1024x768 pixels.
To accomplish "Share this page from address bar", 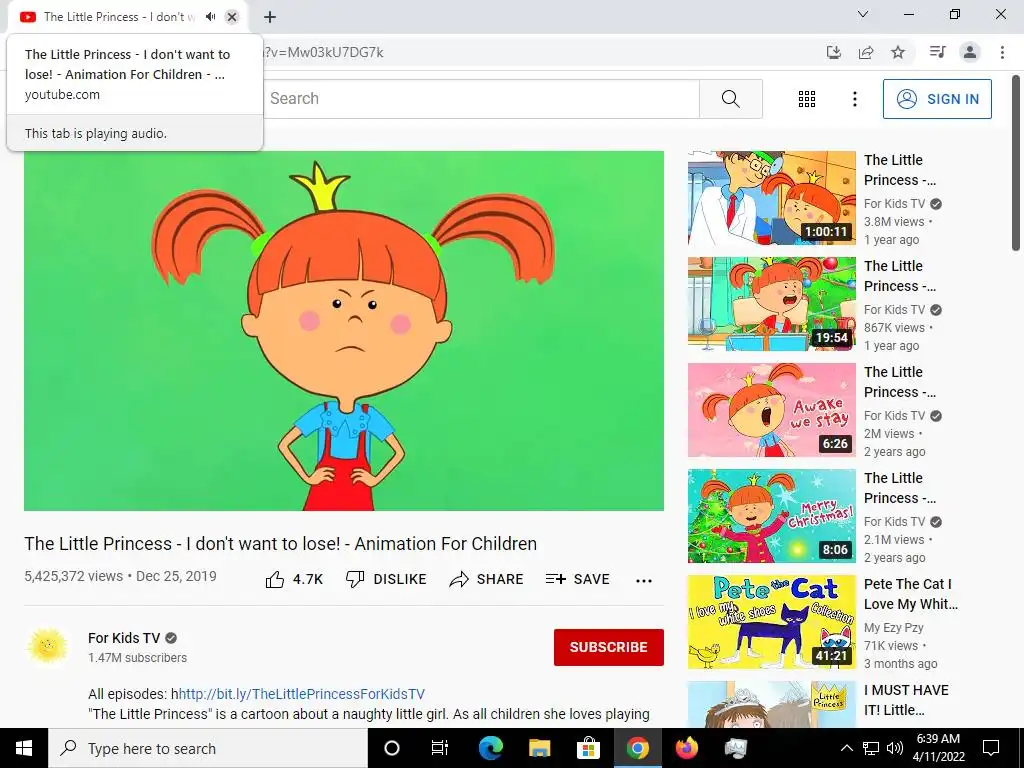I will (x=866, y=52).
